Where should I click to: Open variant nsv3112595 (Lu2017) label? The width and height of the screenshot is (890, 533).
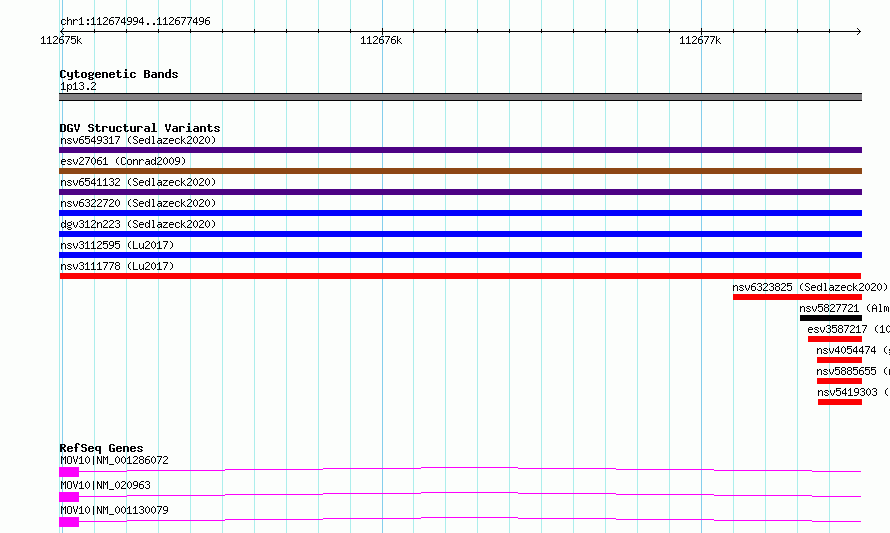[117, 245]
